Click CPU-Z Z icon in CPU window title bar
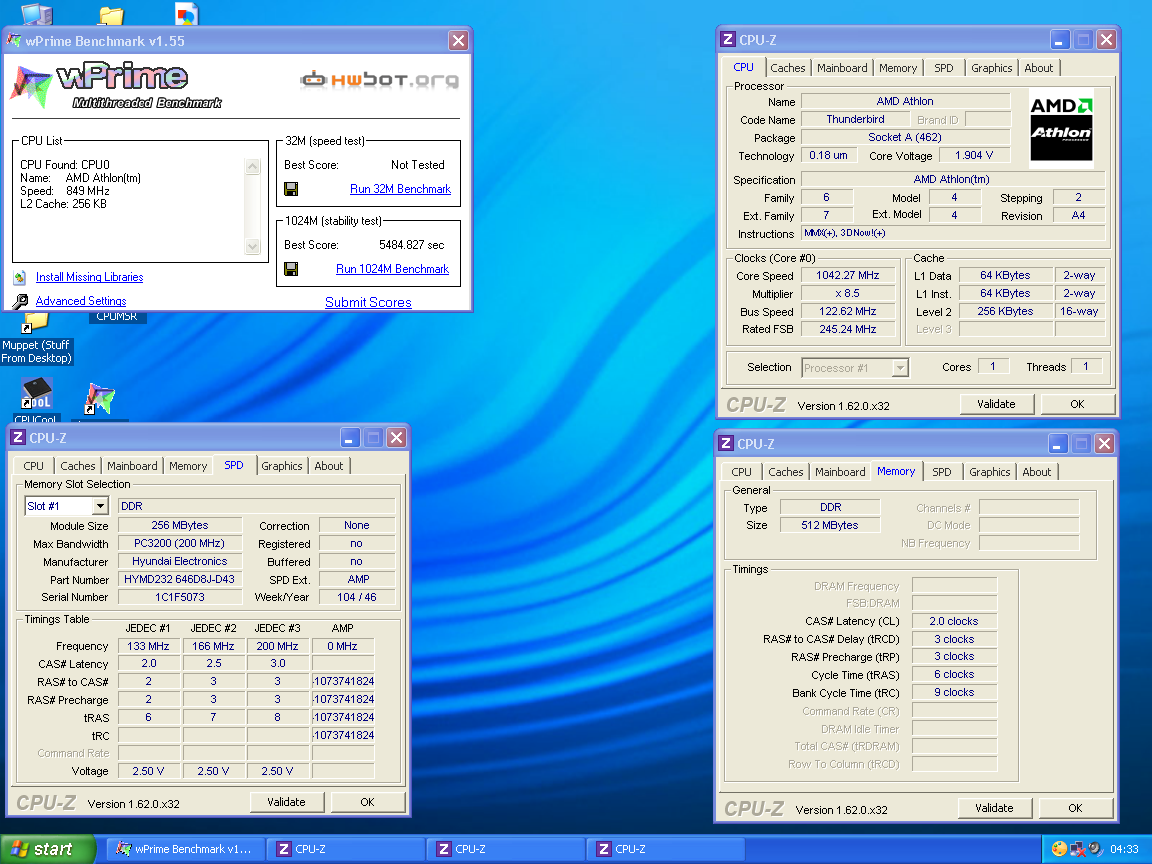This screenshot has width=1152, height=864. pos(728,40)
